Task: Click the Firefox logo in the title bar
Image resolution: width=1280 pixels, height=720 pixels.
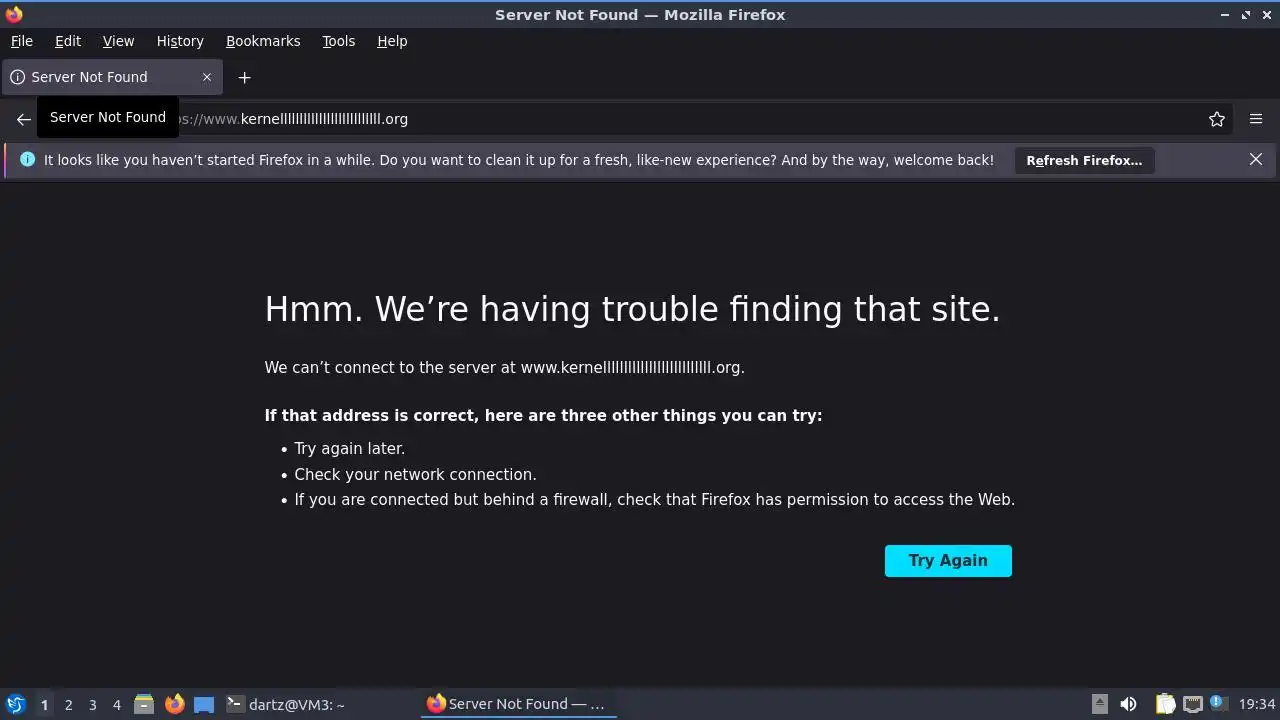Action: coord(14,14)
